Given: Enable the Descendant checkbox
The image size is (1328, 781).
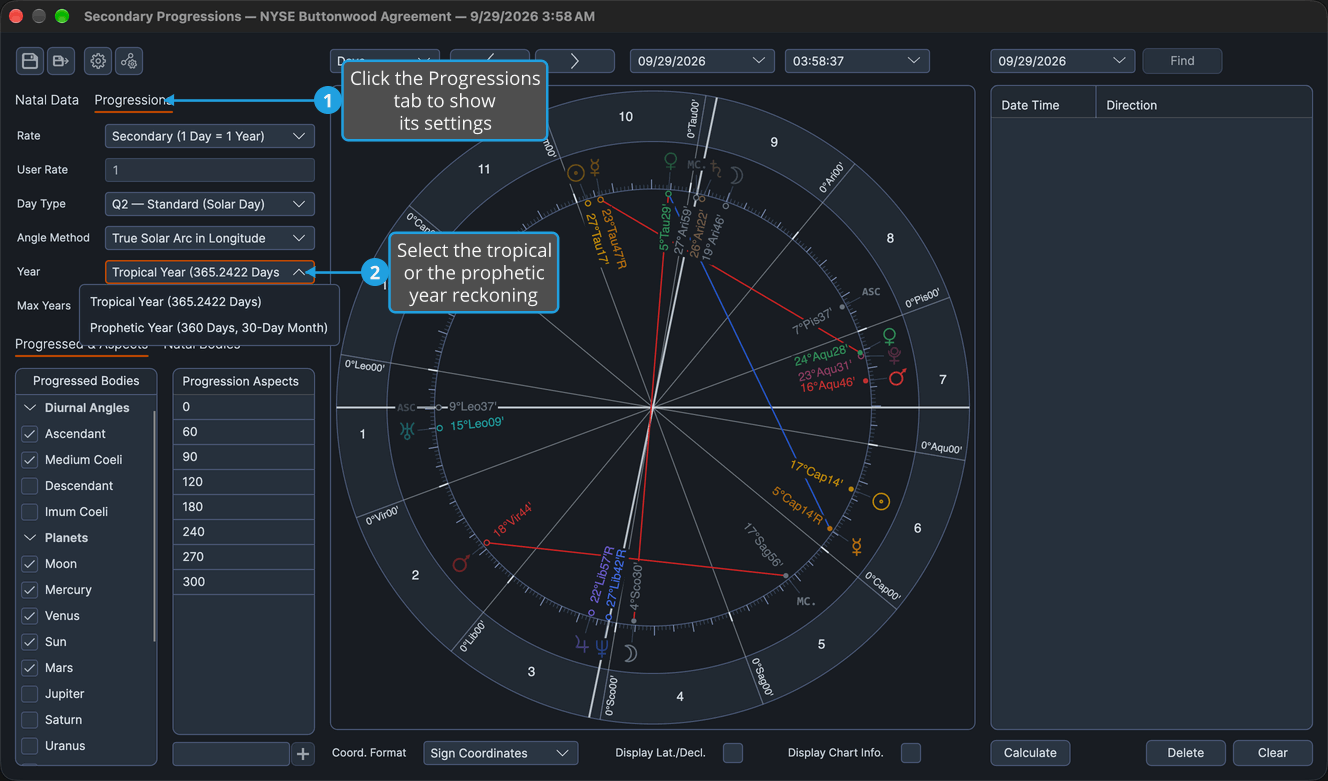Looking at the screenshot, I should coord(30,486).
